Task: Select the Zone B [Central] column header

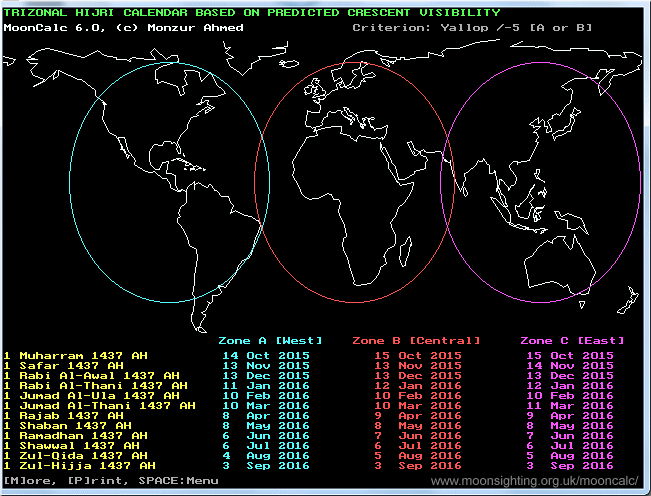Action: coord(416,341)
